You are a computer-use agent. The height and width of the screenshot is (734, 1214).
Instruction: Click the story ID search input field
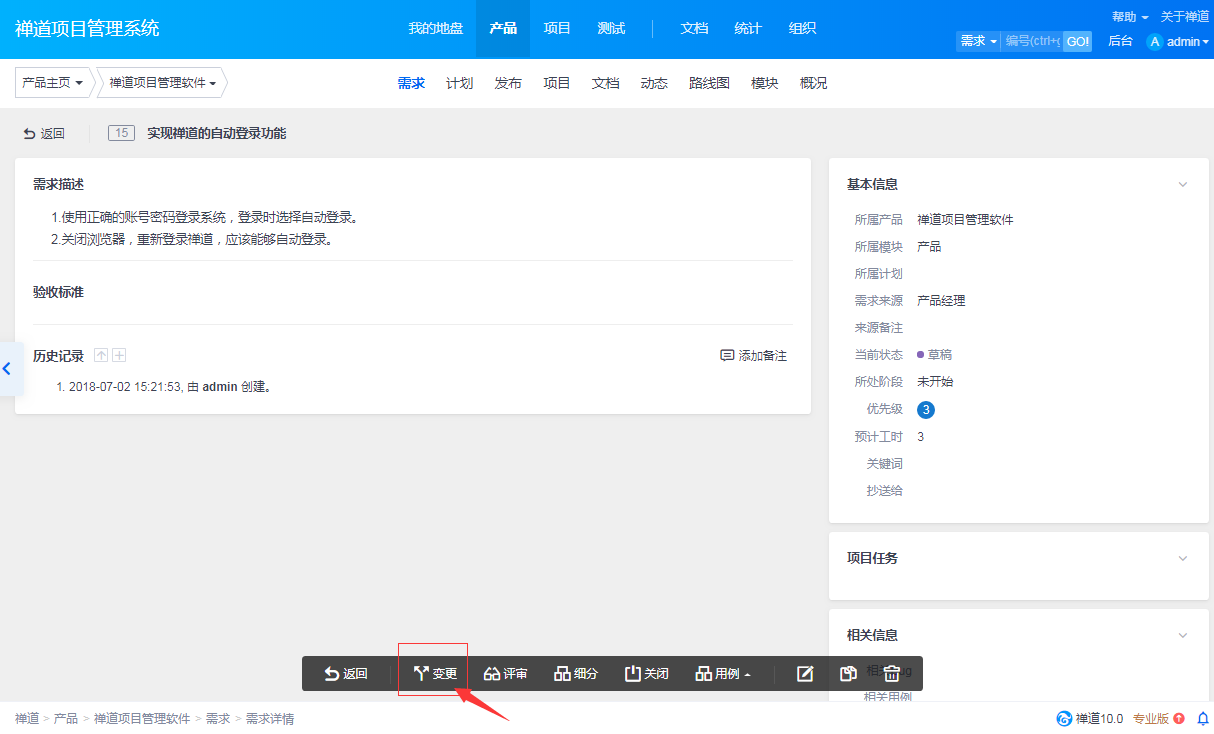(x=1032, y=41)
